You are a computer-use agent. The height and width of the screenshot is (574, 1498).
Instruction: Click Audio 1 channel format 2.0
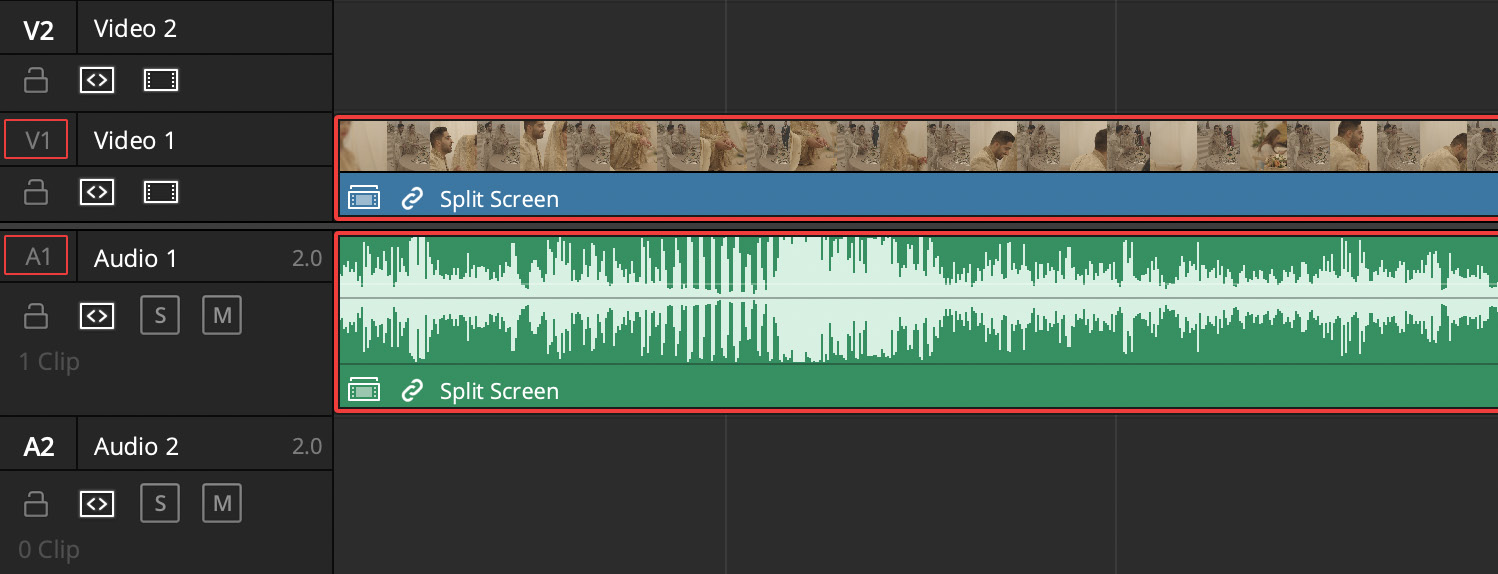(306, 259)
